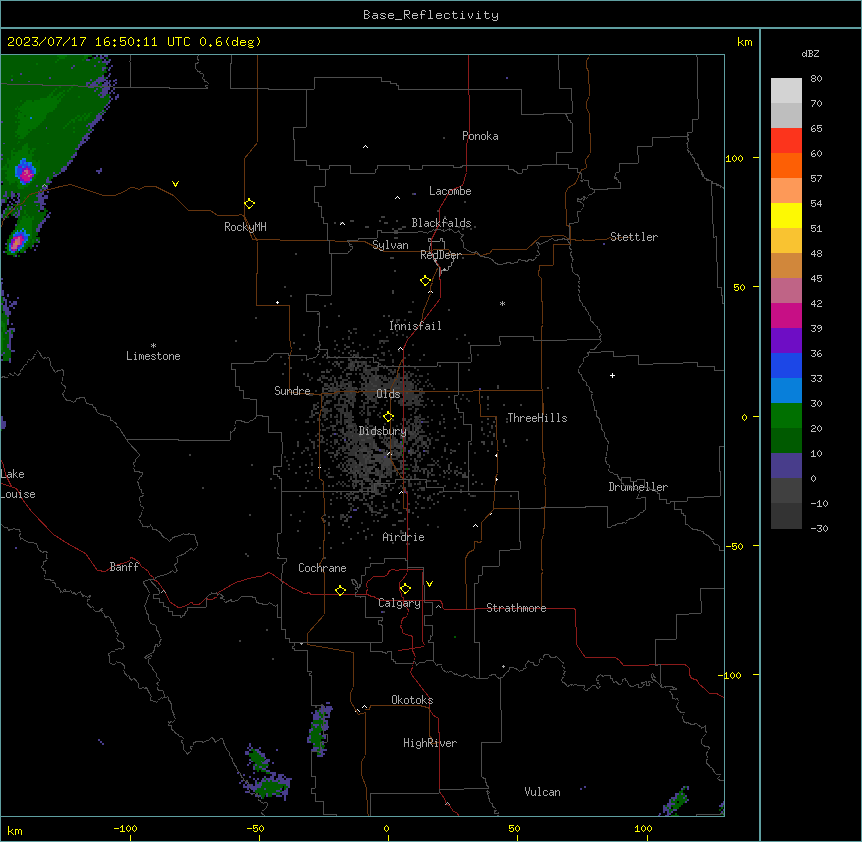Click the ThreeHills label
Screen dimensions: 862x842
pyautogui.click(x=537, y=418)
